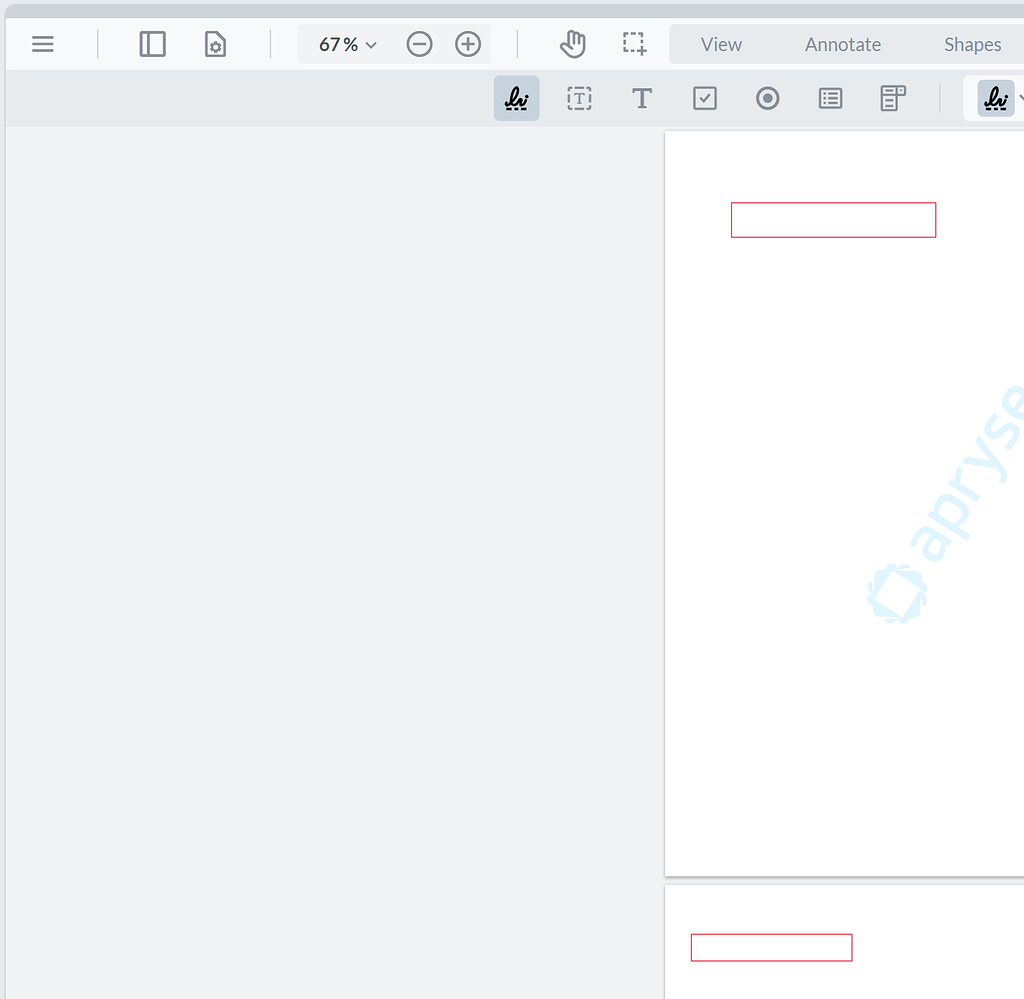
Task: Toggle the View Controls panel
Action: tap(215, 44)
